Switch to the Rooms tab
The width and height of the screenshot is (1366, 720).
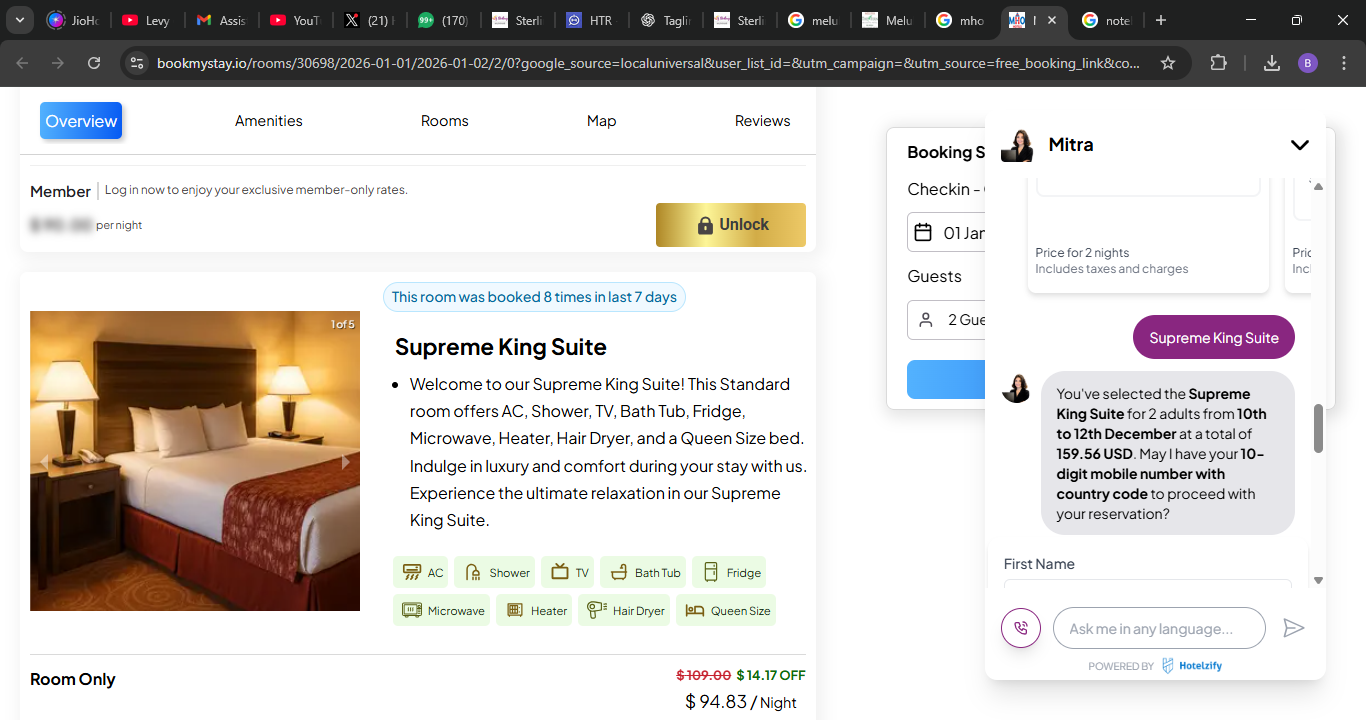pos(445,121)
